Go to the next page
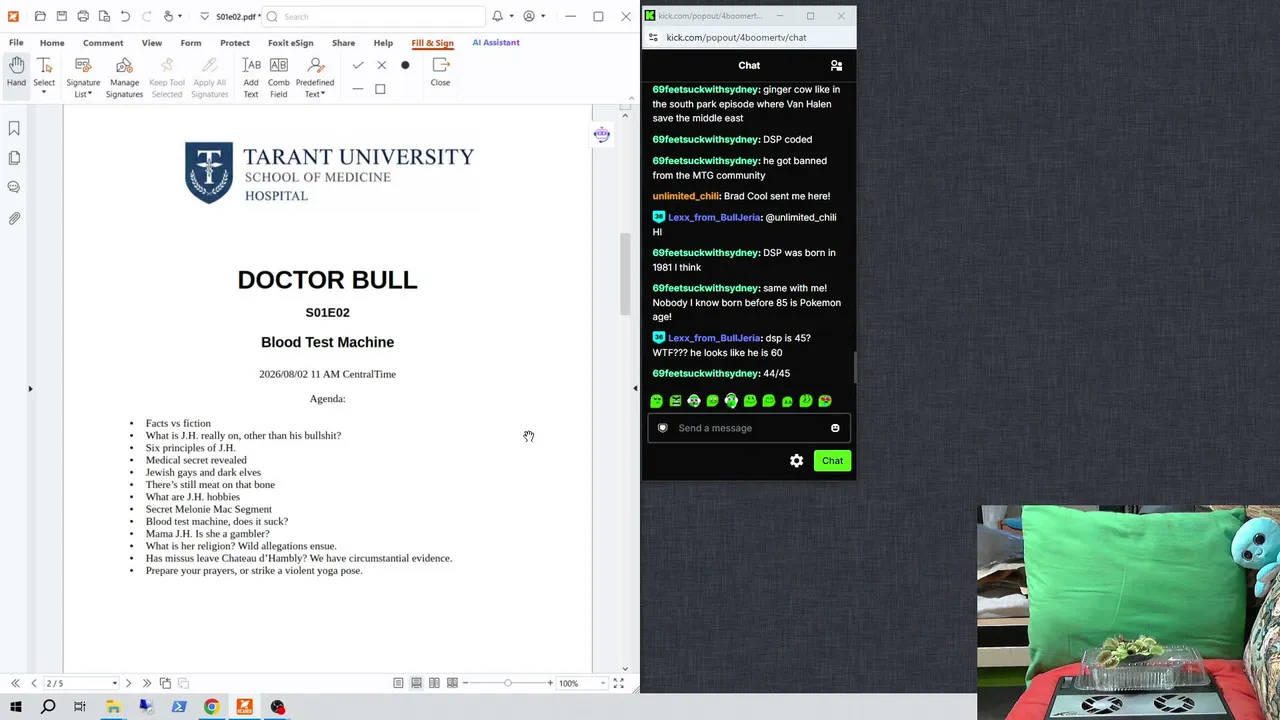 [128, 683]
